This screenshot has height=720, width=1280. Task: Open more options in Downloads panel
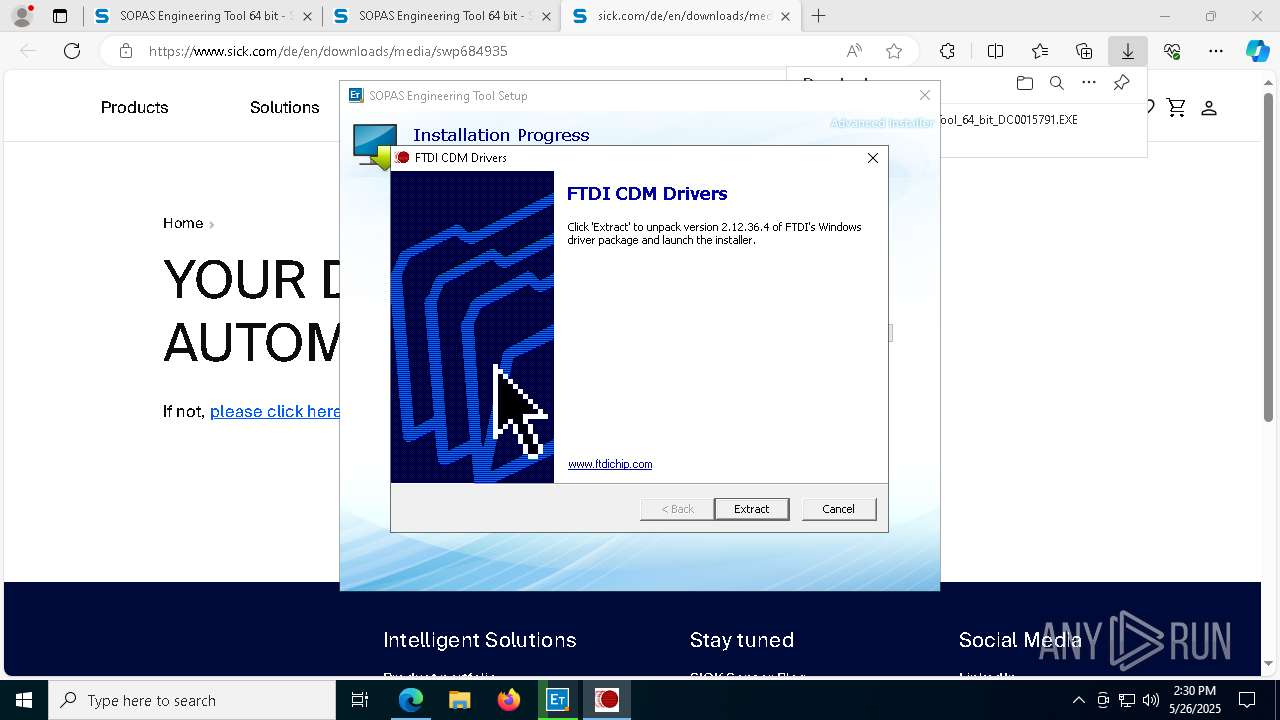click(1089, 83)
